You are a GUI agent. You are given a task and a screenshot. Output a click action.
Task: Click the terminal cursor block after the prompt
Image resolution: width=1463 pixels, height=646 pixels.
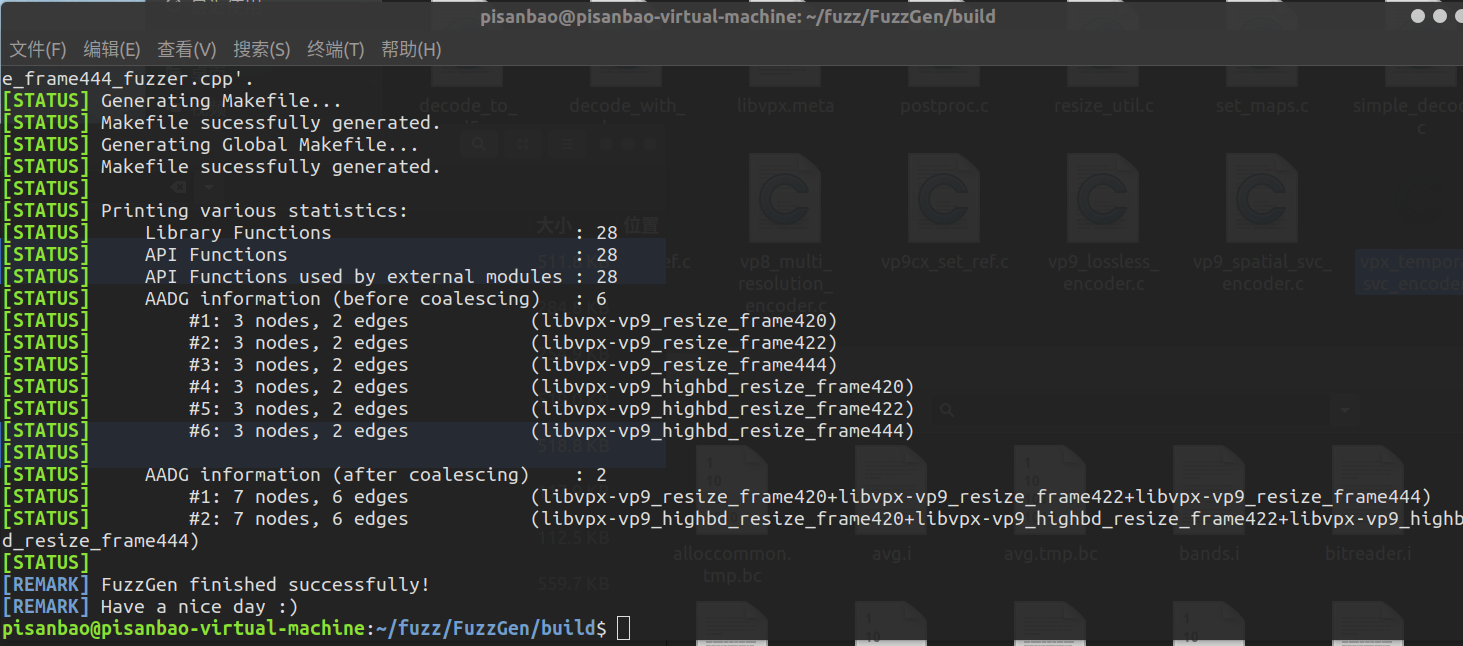click(624, 628)
